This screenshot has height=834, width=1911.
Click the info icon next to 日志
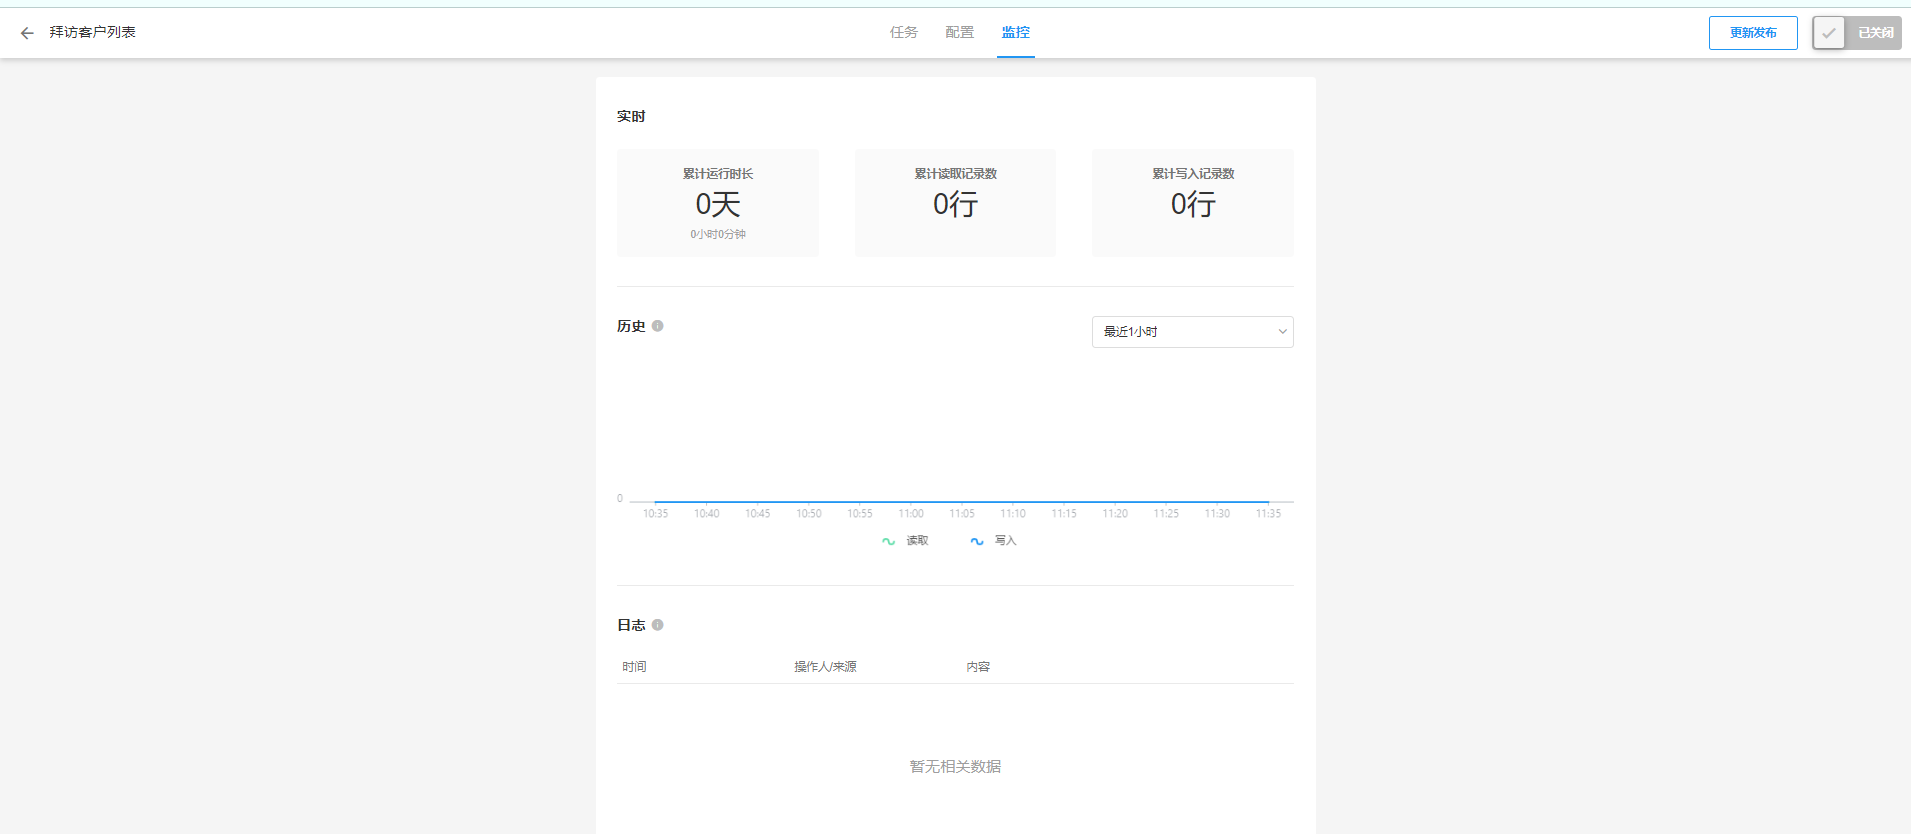click(x=658, y=625)
